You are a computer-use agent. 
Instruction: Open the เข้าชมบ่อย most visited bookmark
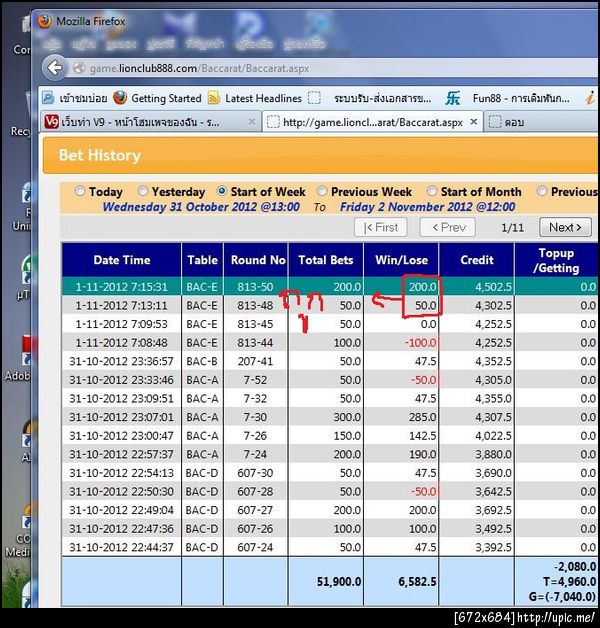[75, 98]
